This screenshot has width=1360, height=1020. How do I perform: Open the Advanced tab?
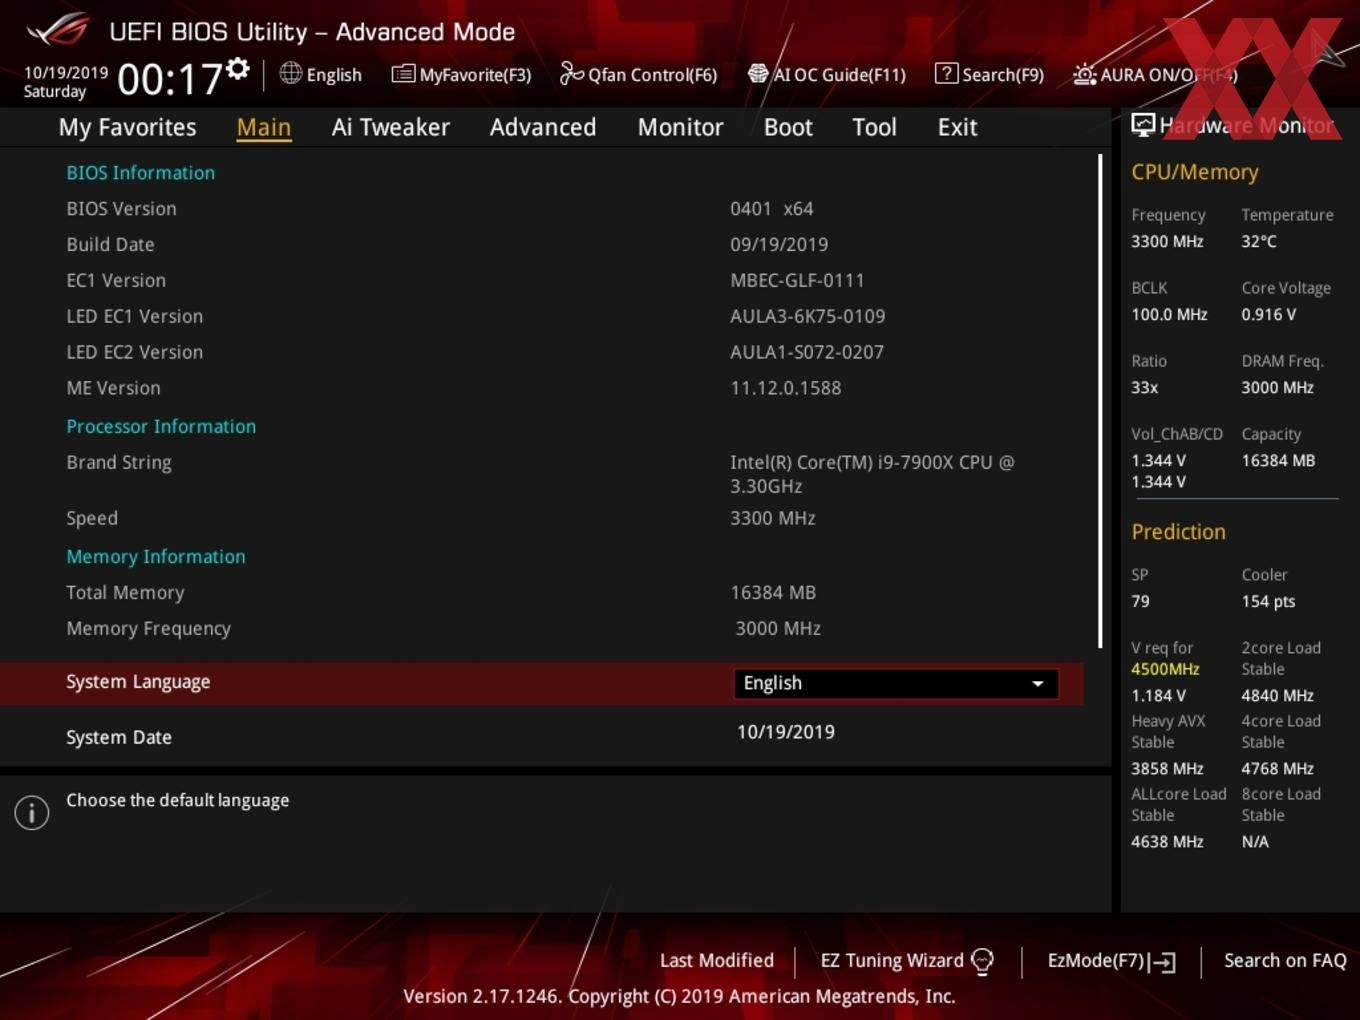pyautogui.click(x=543, y=127)
